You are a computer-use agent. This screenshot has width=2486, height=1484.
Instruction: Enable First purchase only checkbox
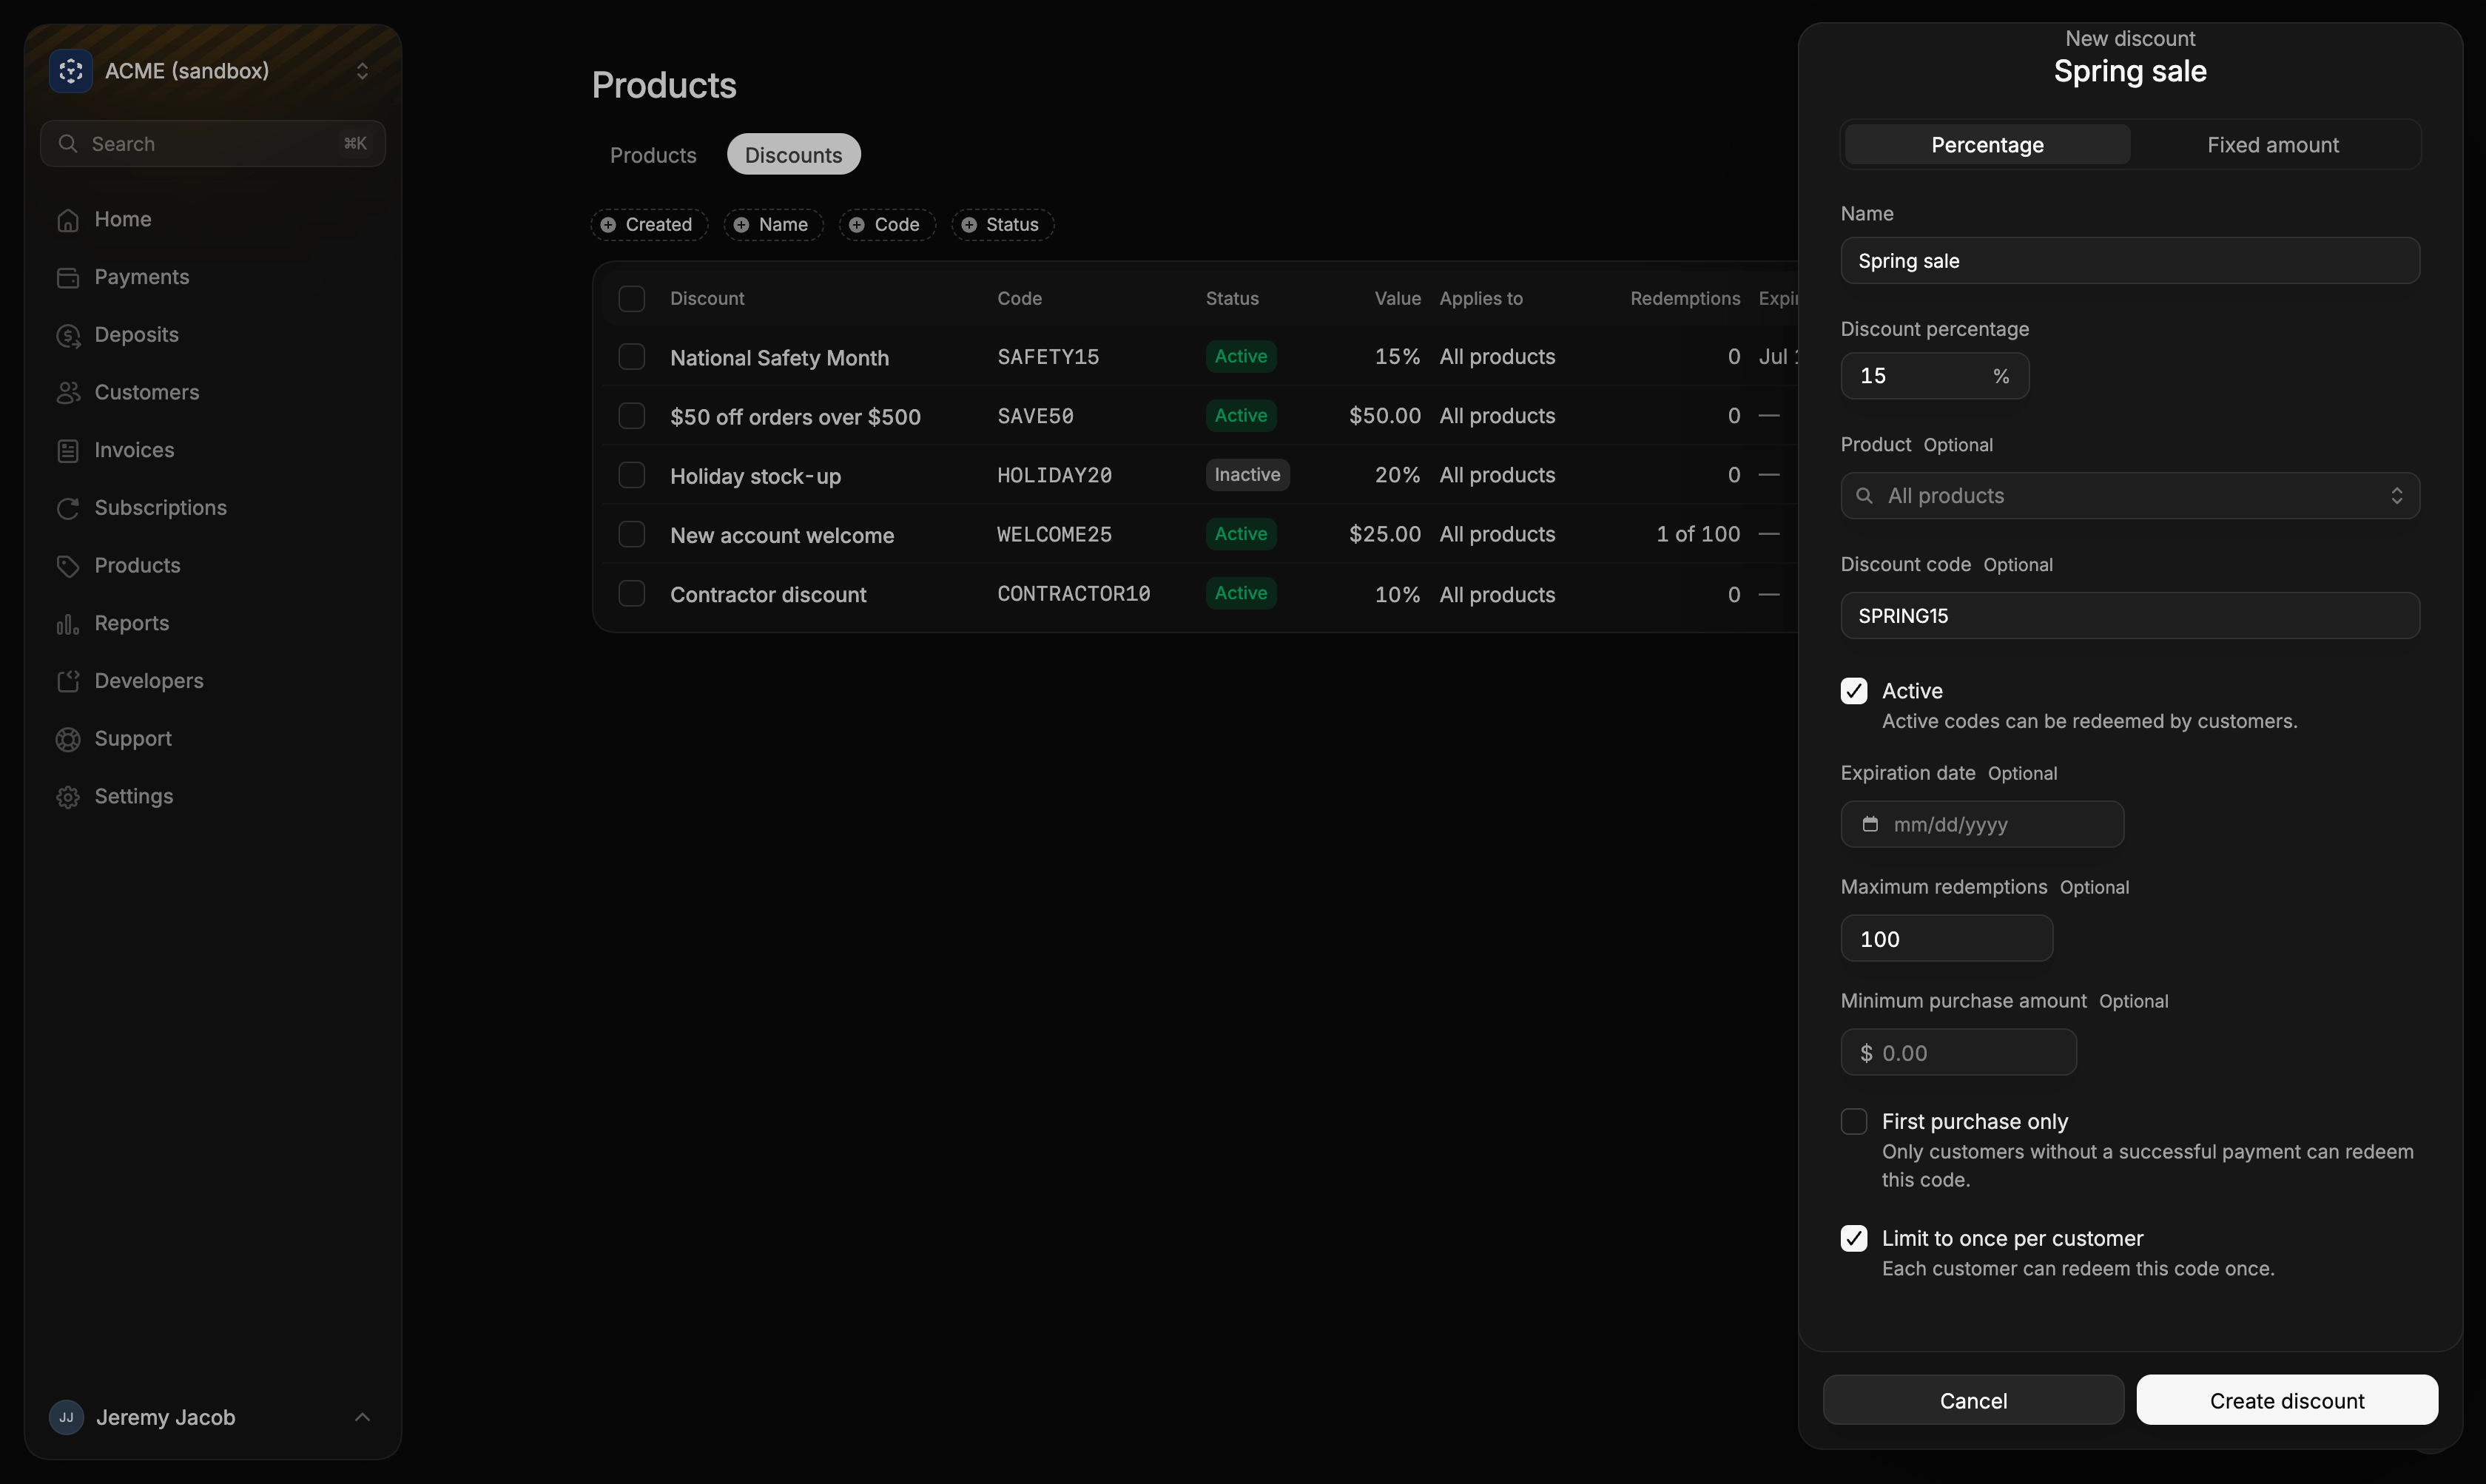point(1854,1122)
